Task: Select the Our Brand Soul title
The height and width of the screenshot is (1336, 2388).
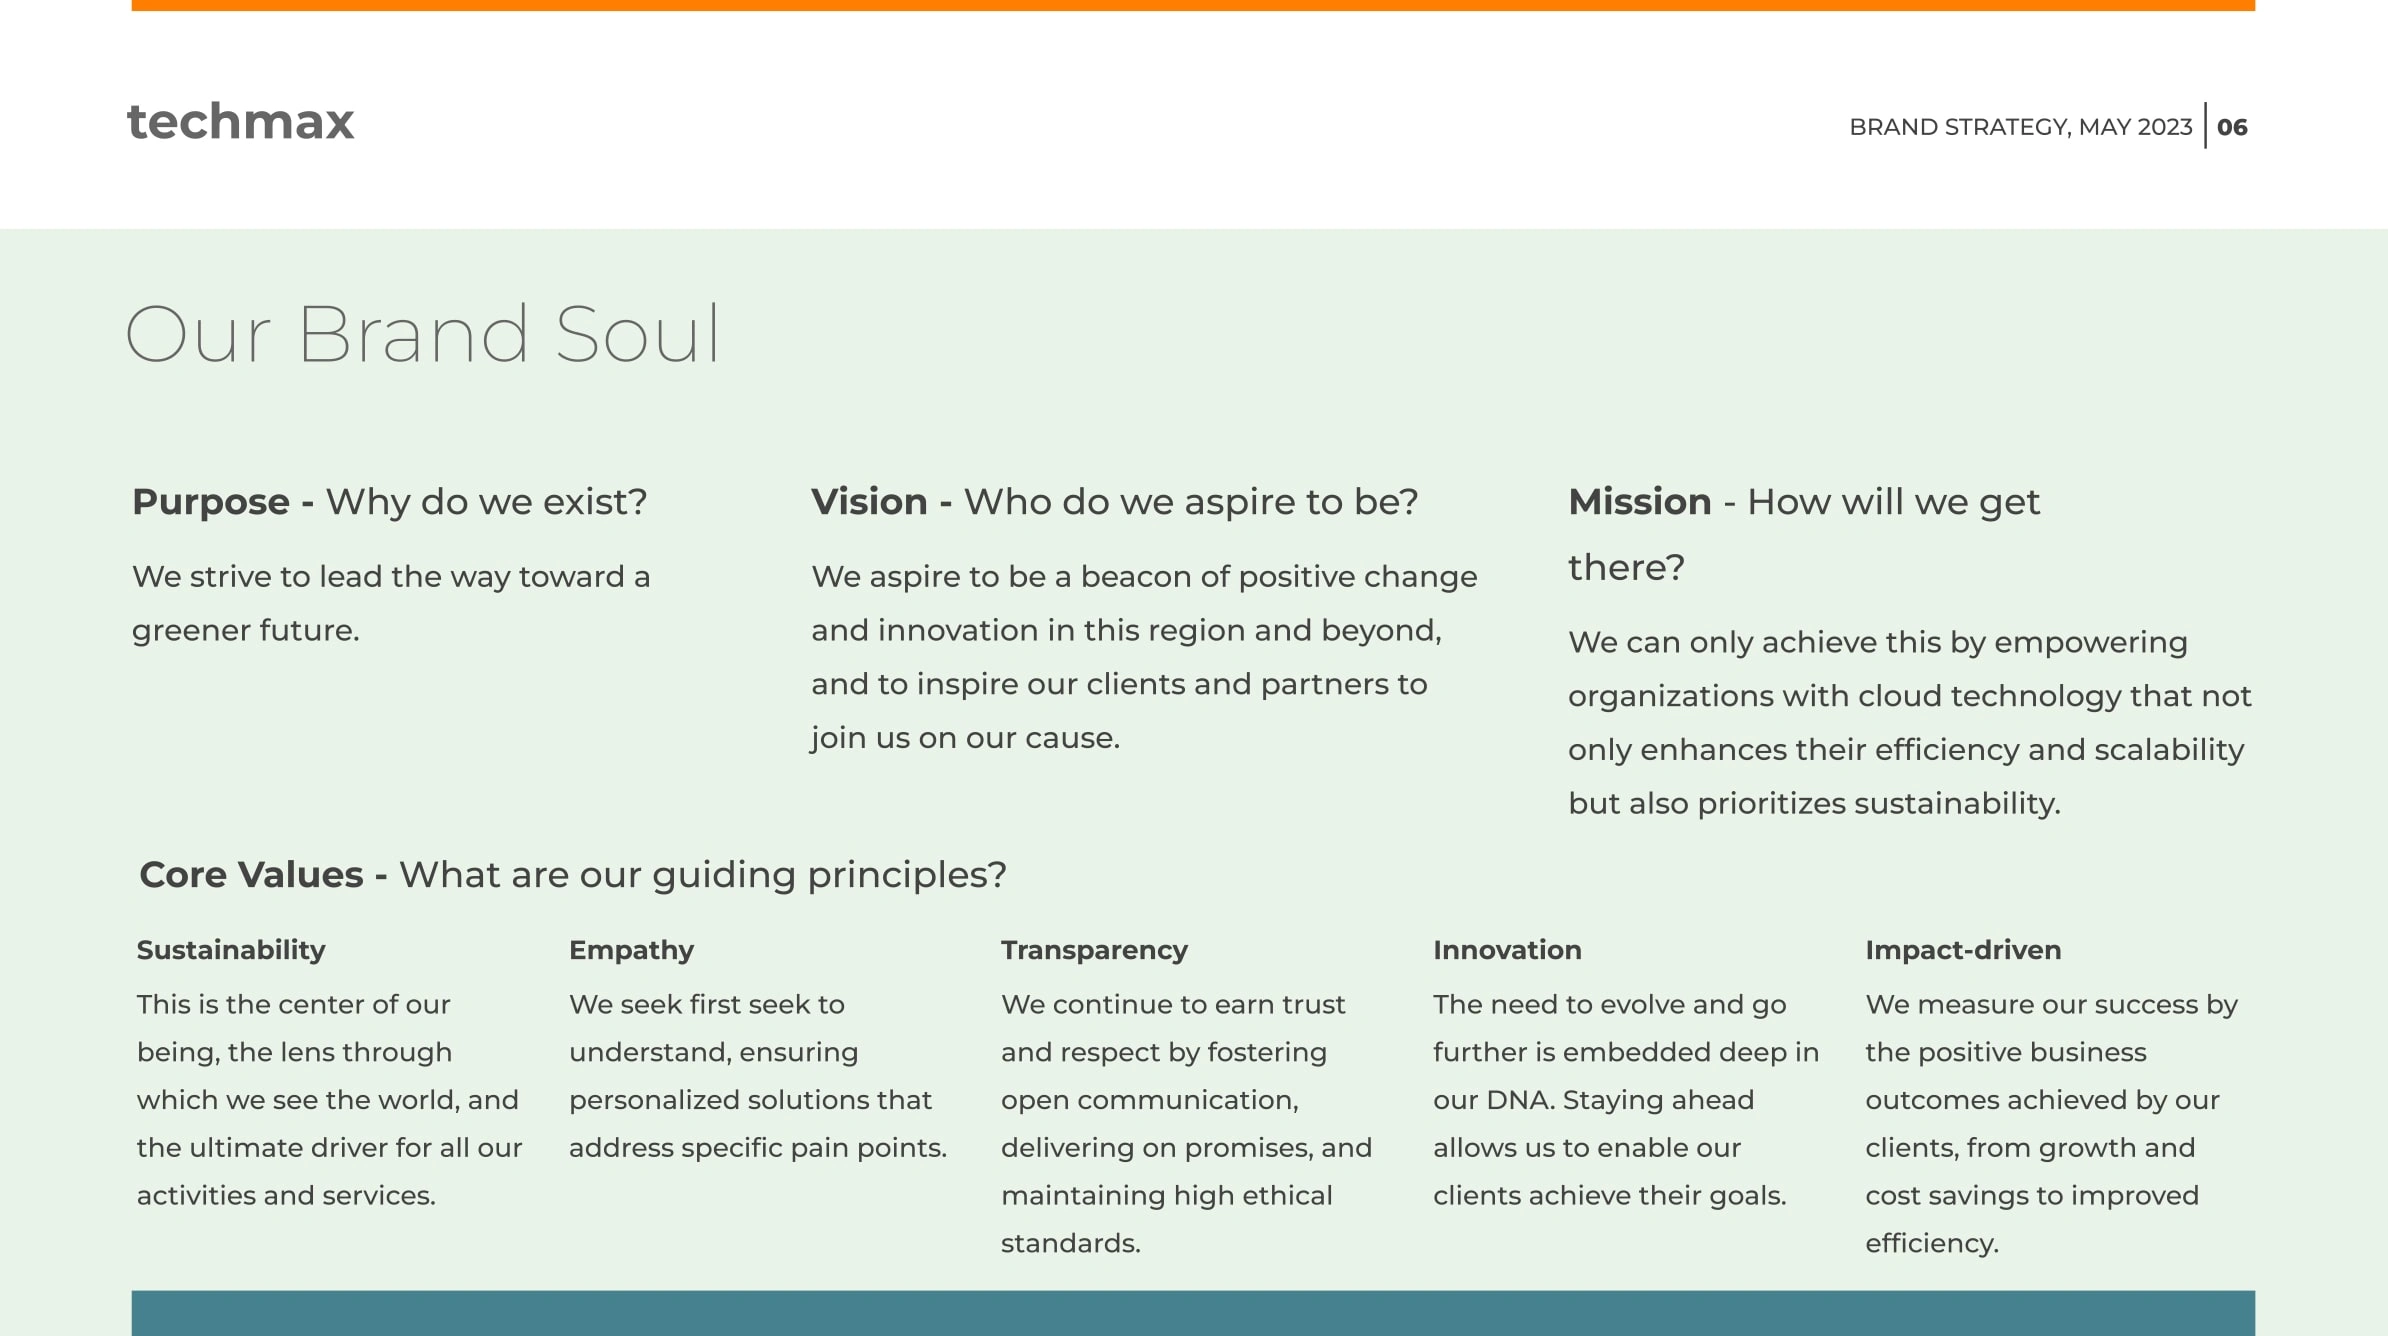Action: 422,333
